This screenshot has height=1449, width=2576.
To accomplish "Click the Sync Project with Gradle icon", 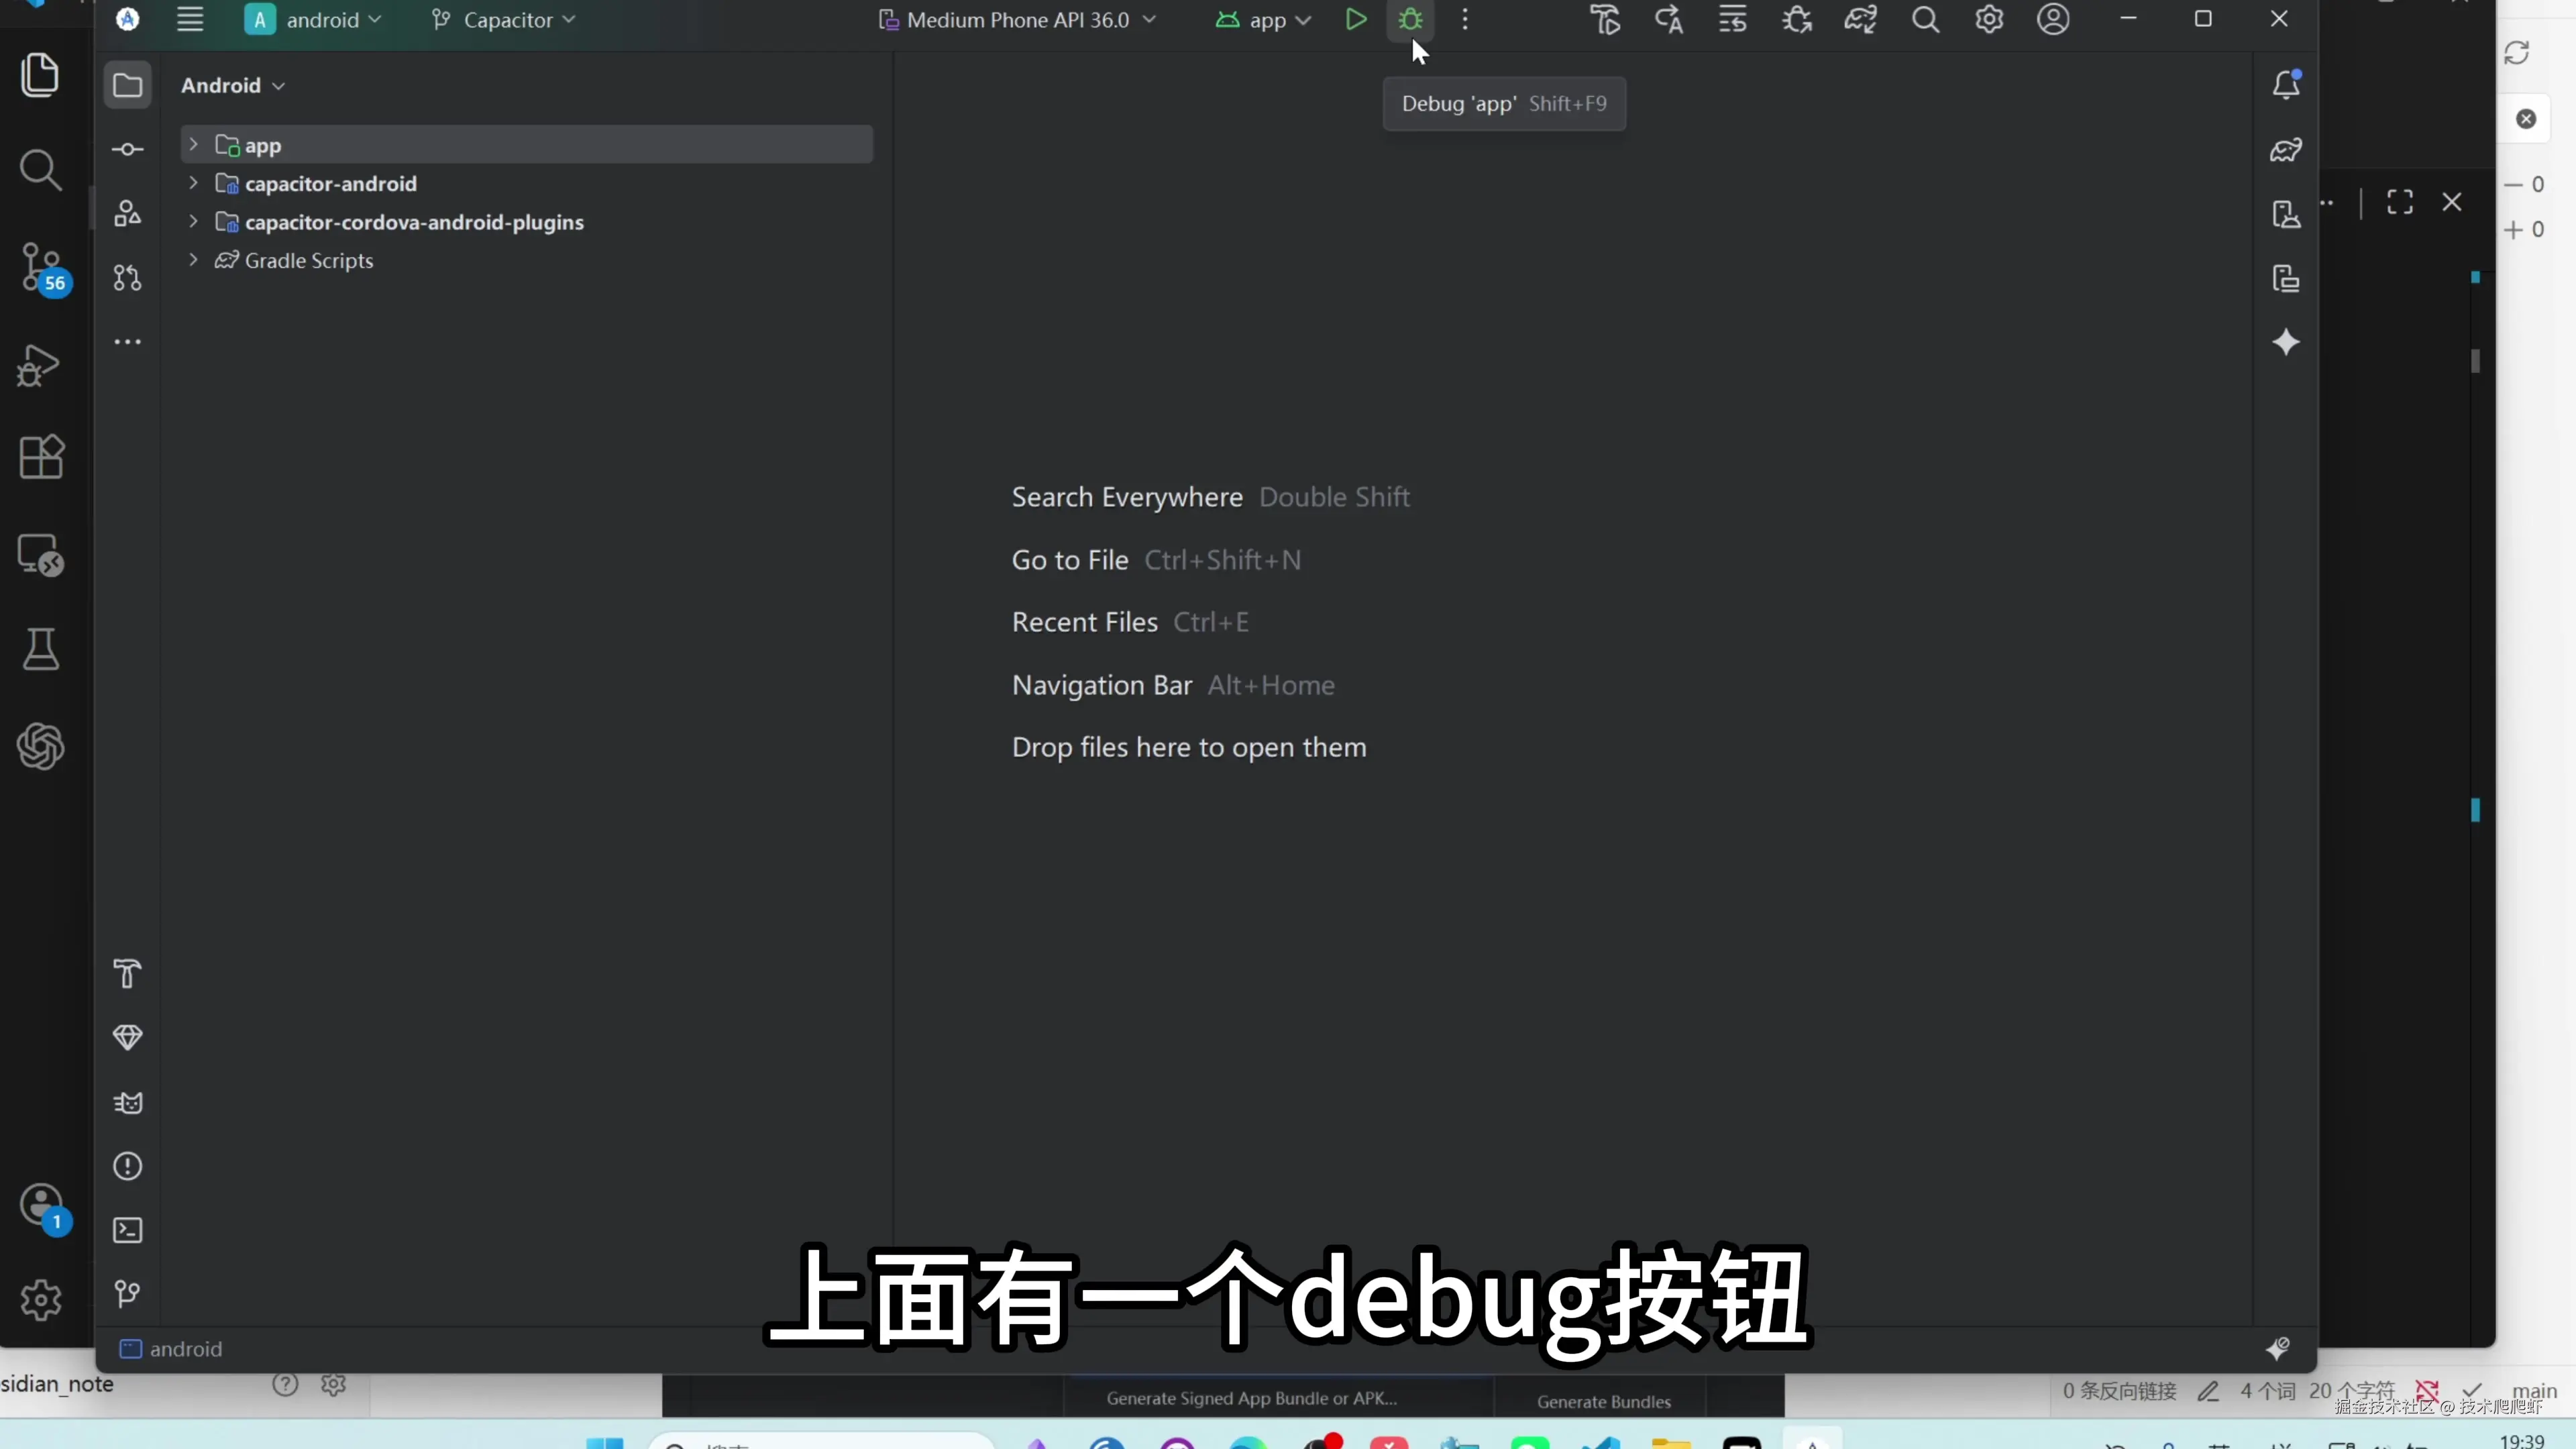I will click(1860, 20).
